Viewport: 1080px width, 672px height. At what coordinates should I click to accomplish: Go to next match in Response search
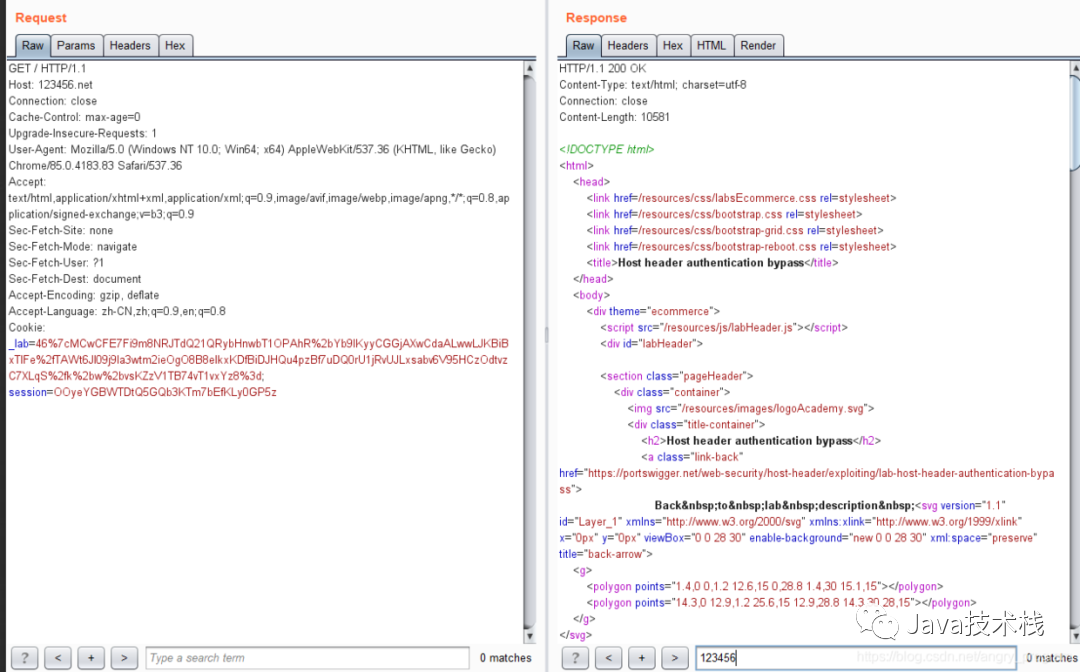674,658
